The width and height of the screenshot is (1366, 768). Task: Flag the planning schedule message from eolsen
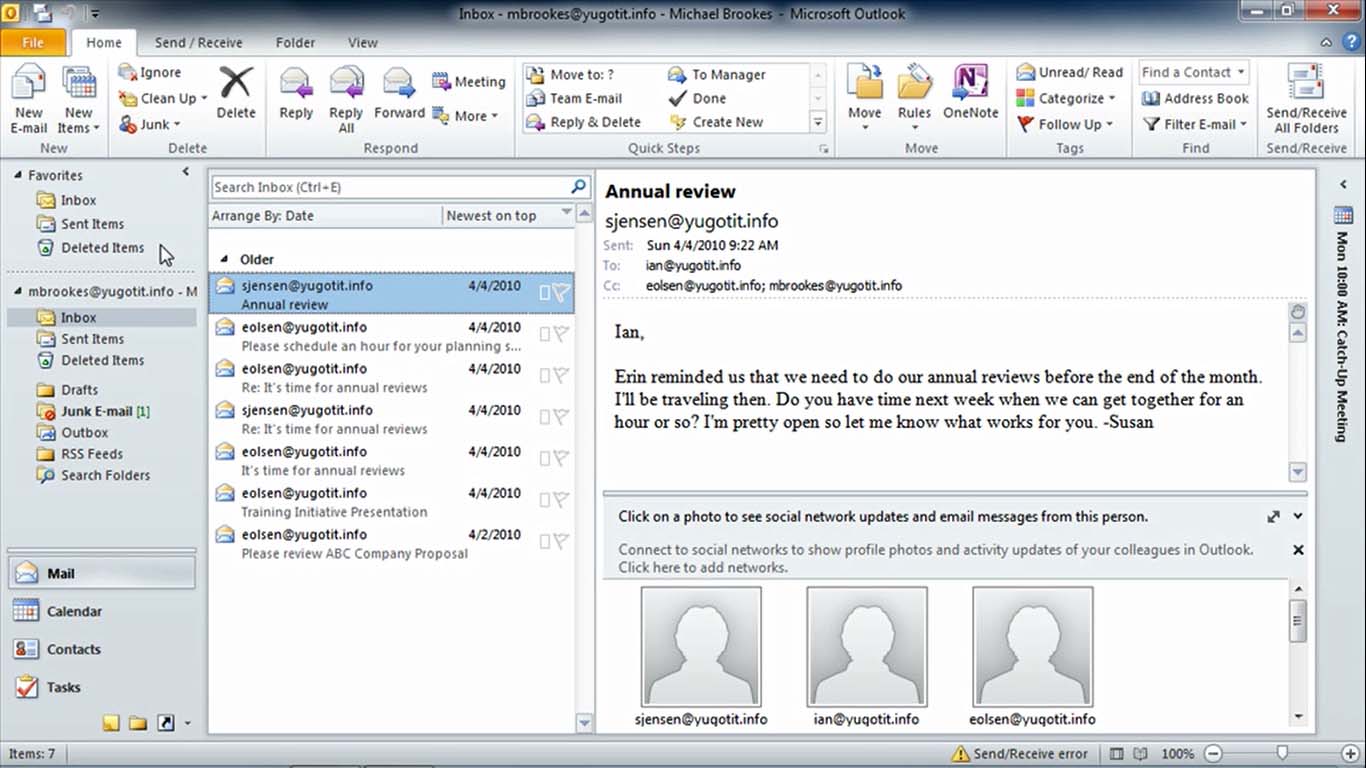coord(561,334)
